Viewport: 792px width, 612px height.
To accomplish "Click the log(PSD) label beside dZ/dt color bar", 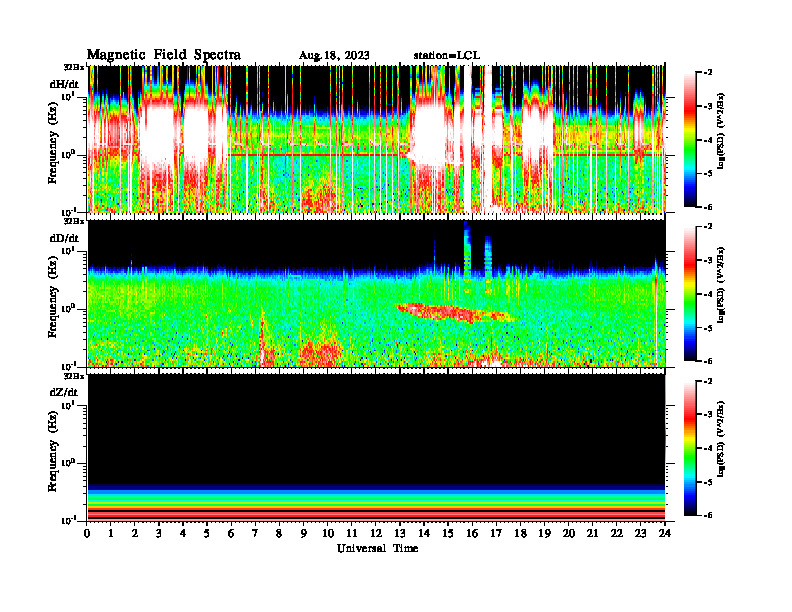I will [x=721, y=439].
